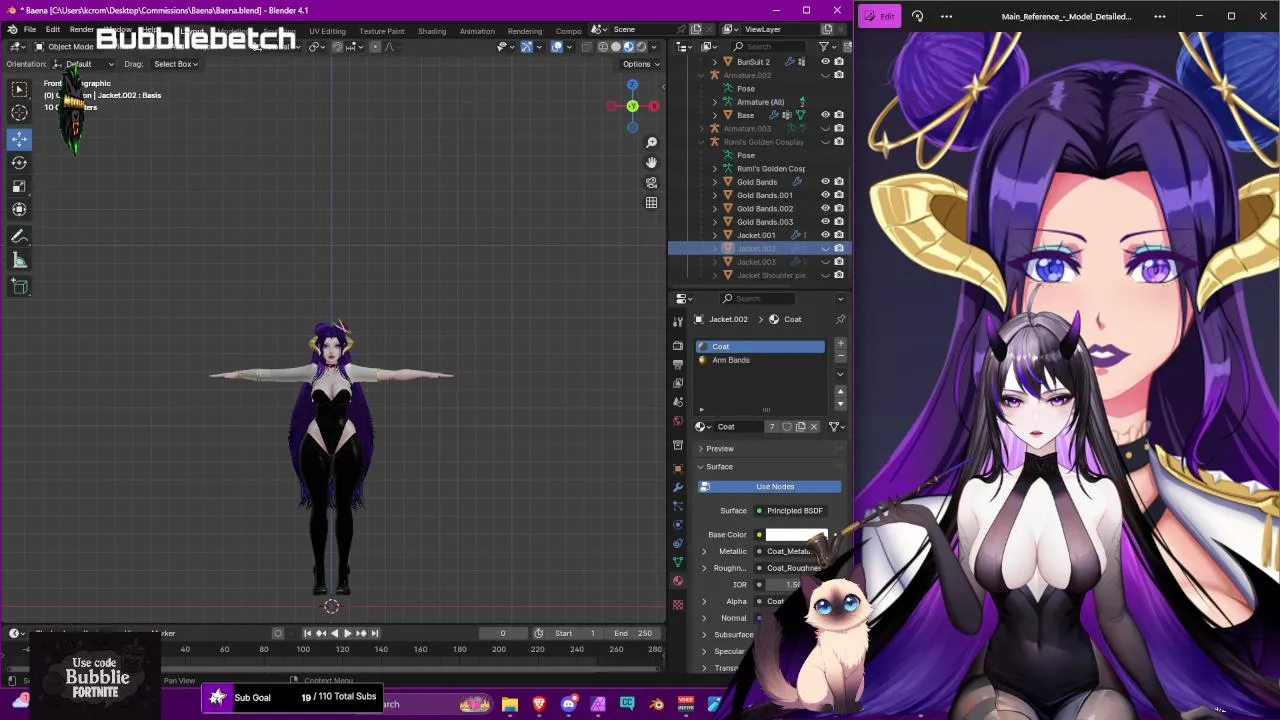Open the Scene properties tab

(x=678, y=402)
